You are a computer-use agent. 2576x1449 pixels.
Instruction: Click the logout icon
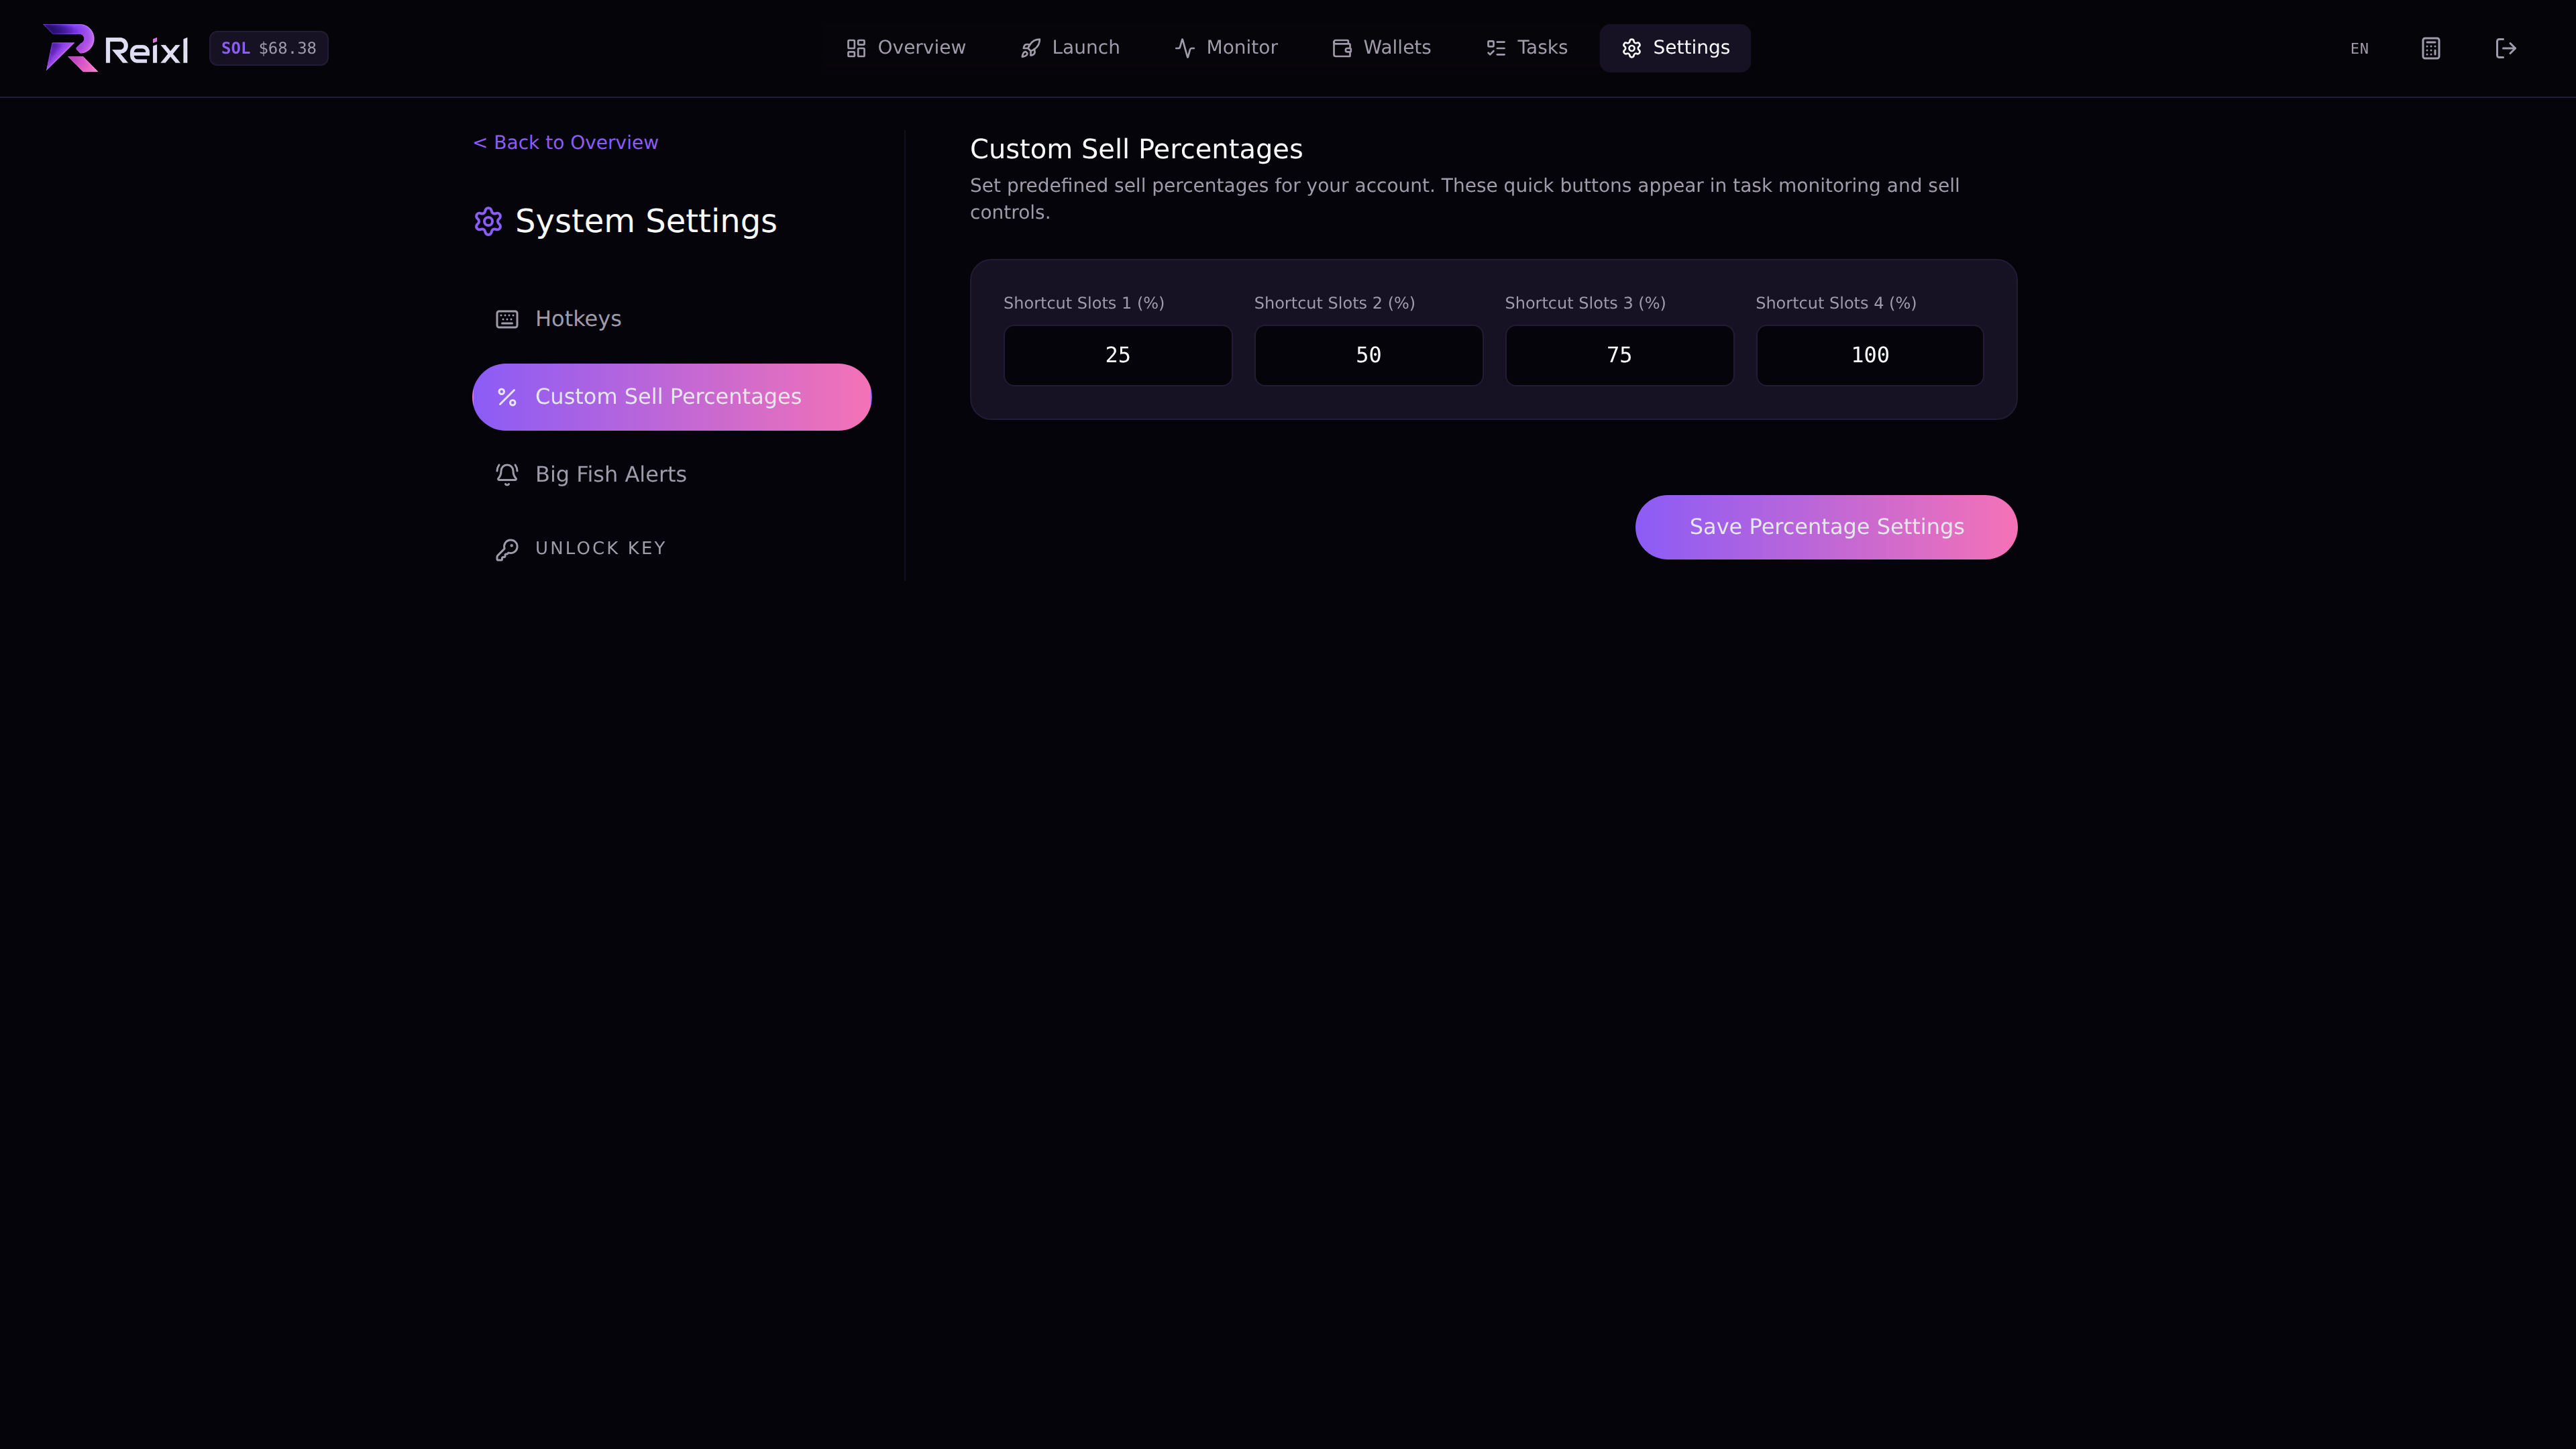(2505, 48)
